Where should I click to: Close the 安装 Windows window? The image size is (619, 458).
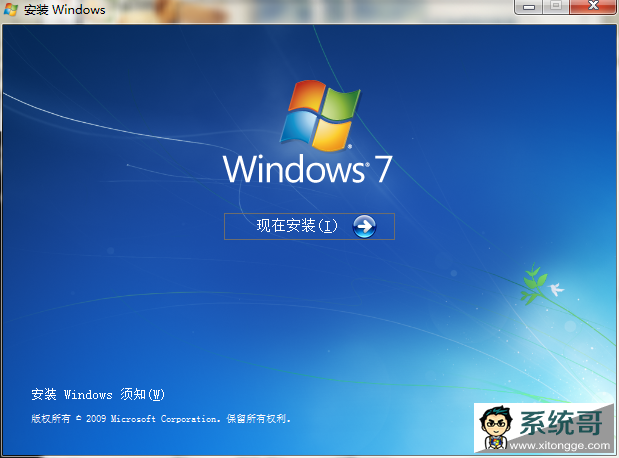pos(593,6)
